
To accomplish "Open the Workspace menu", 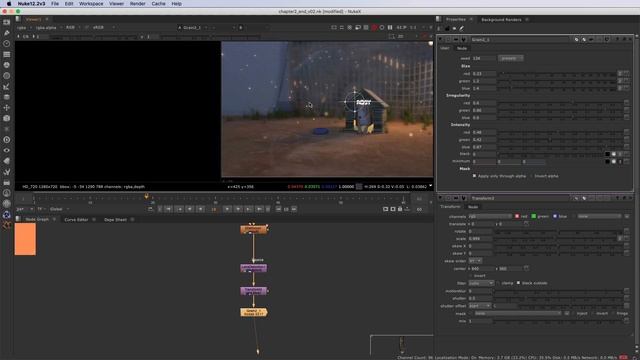I will [x=91, y=4].
